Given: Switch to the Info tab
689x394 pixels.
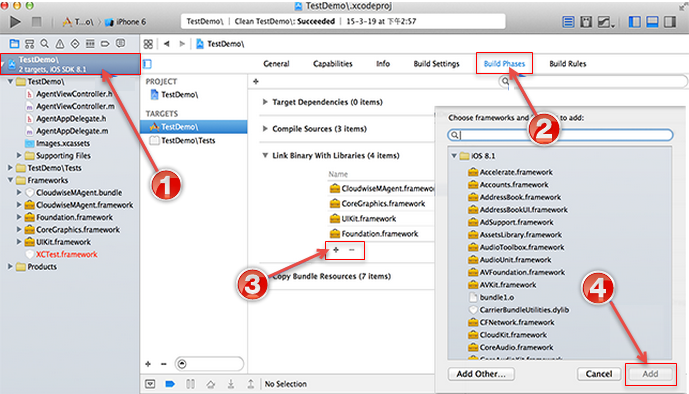Looking at the screenshot, I should point(383,64).
